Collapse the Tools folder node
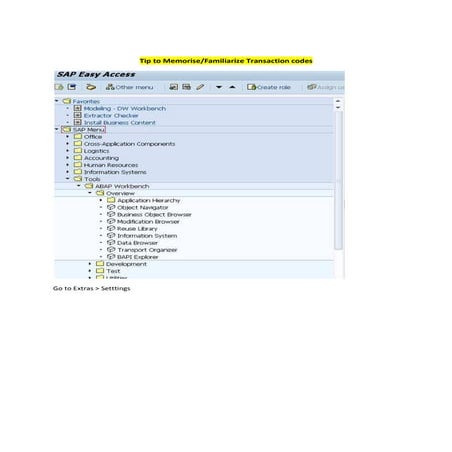452x452 pixels. pyautogui.click(x=68, y=179)
